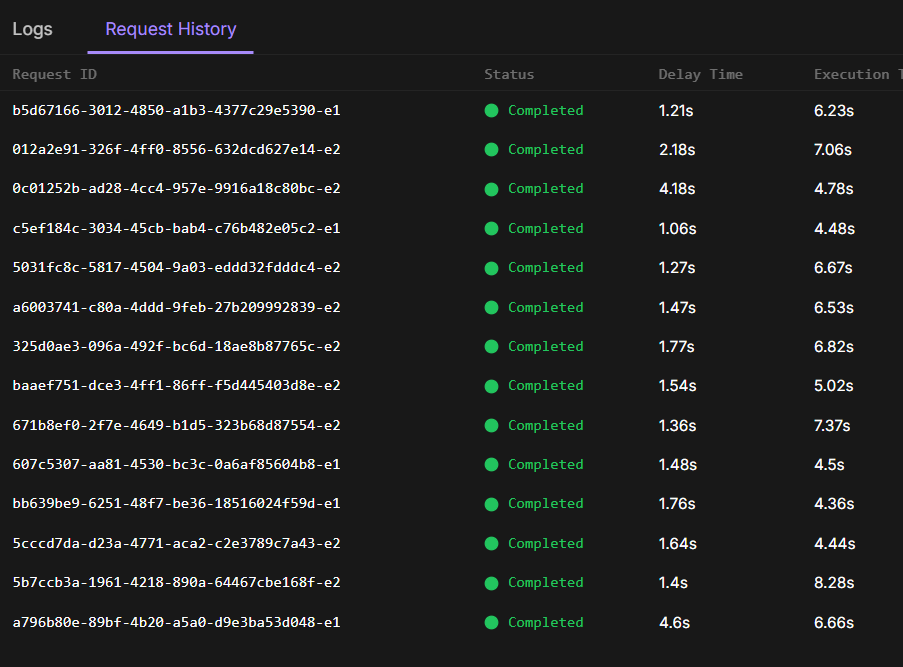
Task: Select the Request History tab
Action: point(171,29)
